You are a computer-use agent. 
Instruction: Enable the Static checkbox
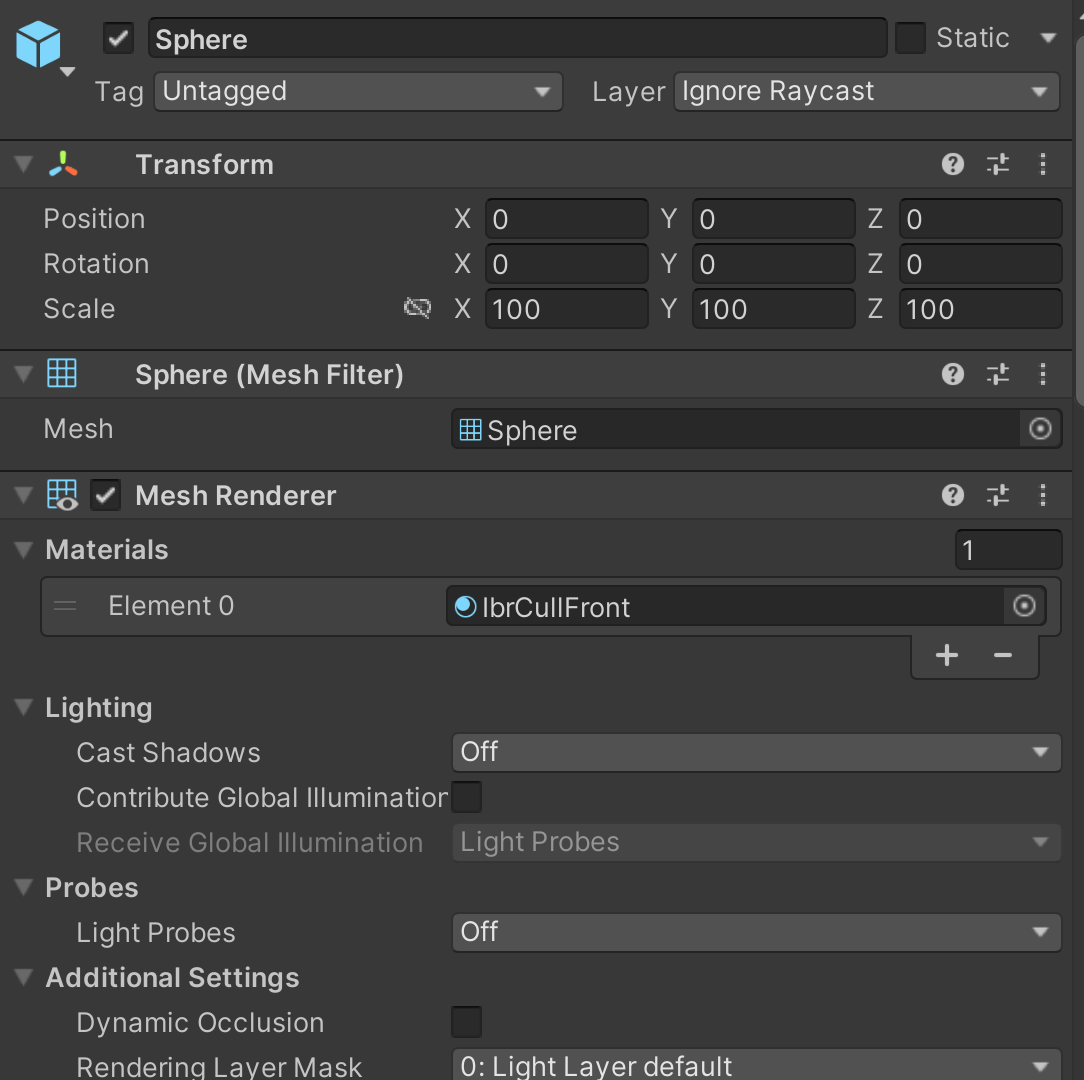pyautogui.click(x=913, y=37)
